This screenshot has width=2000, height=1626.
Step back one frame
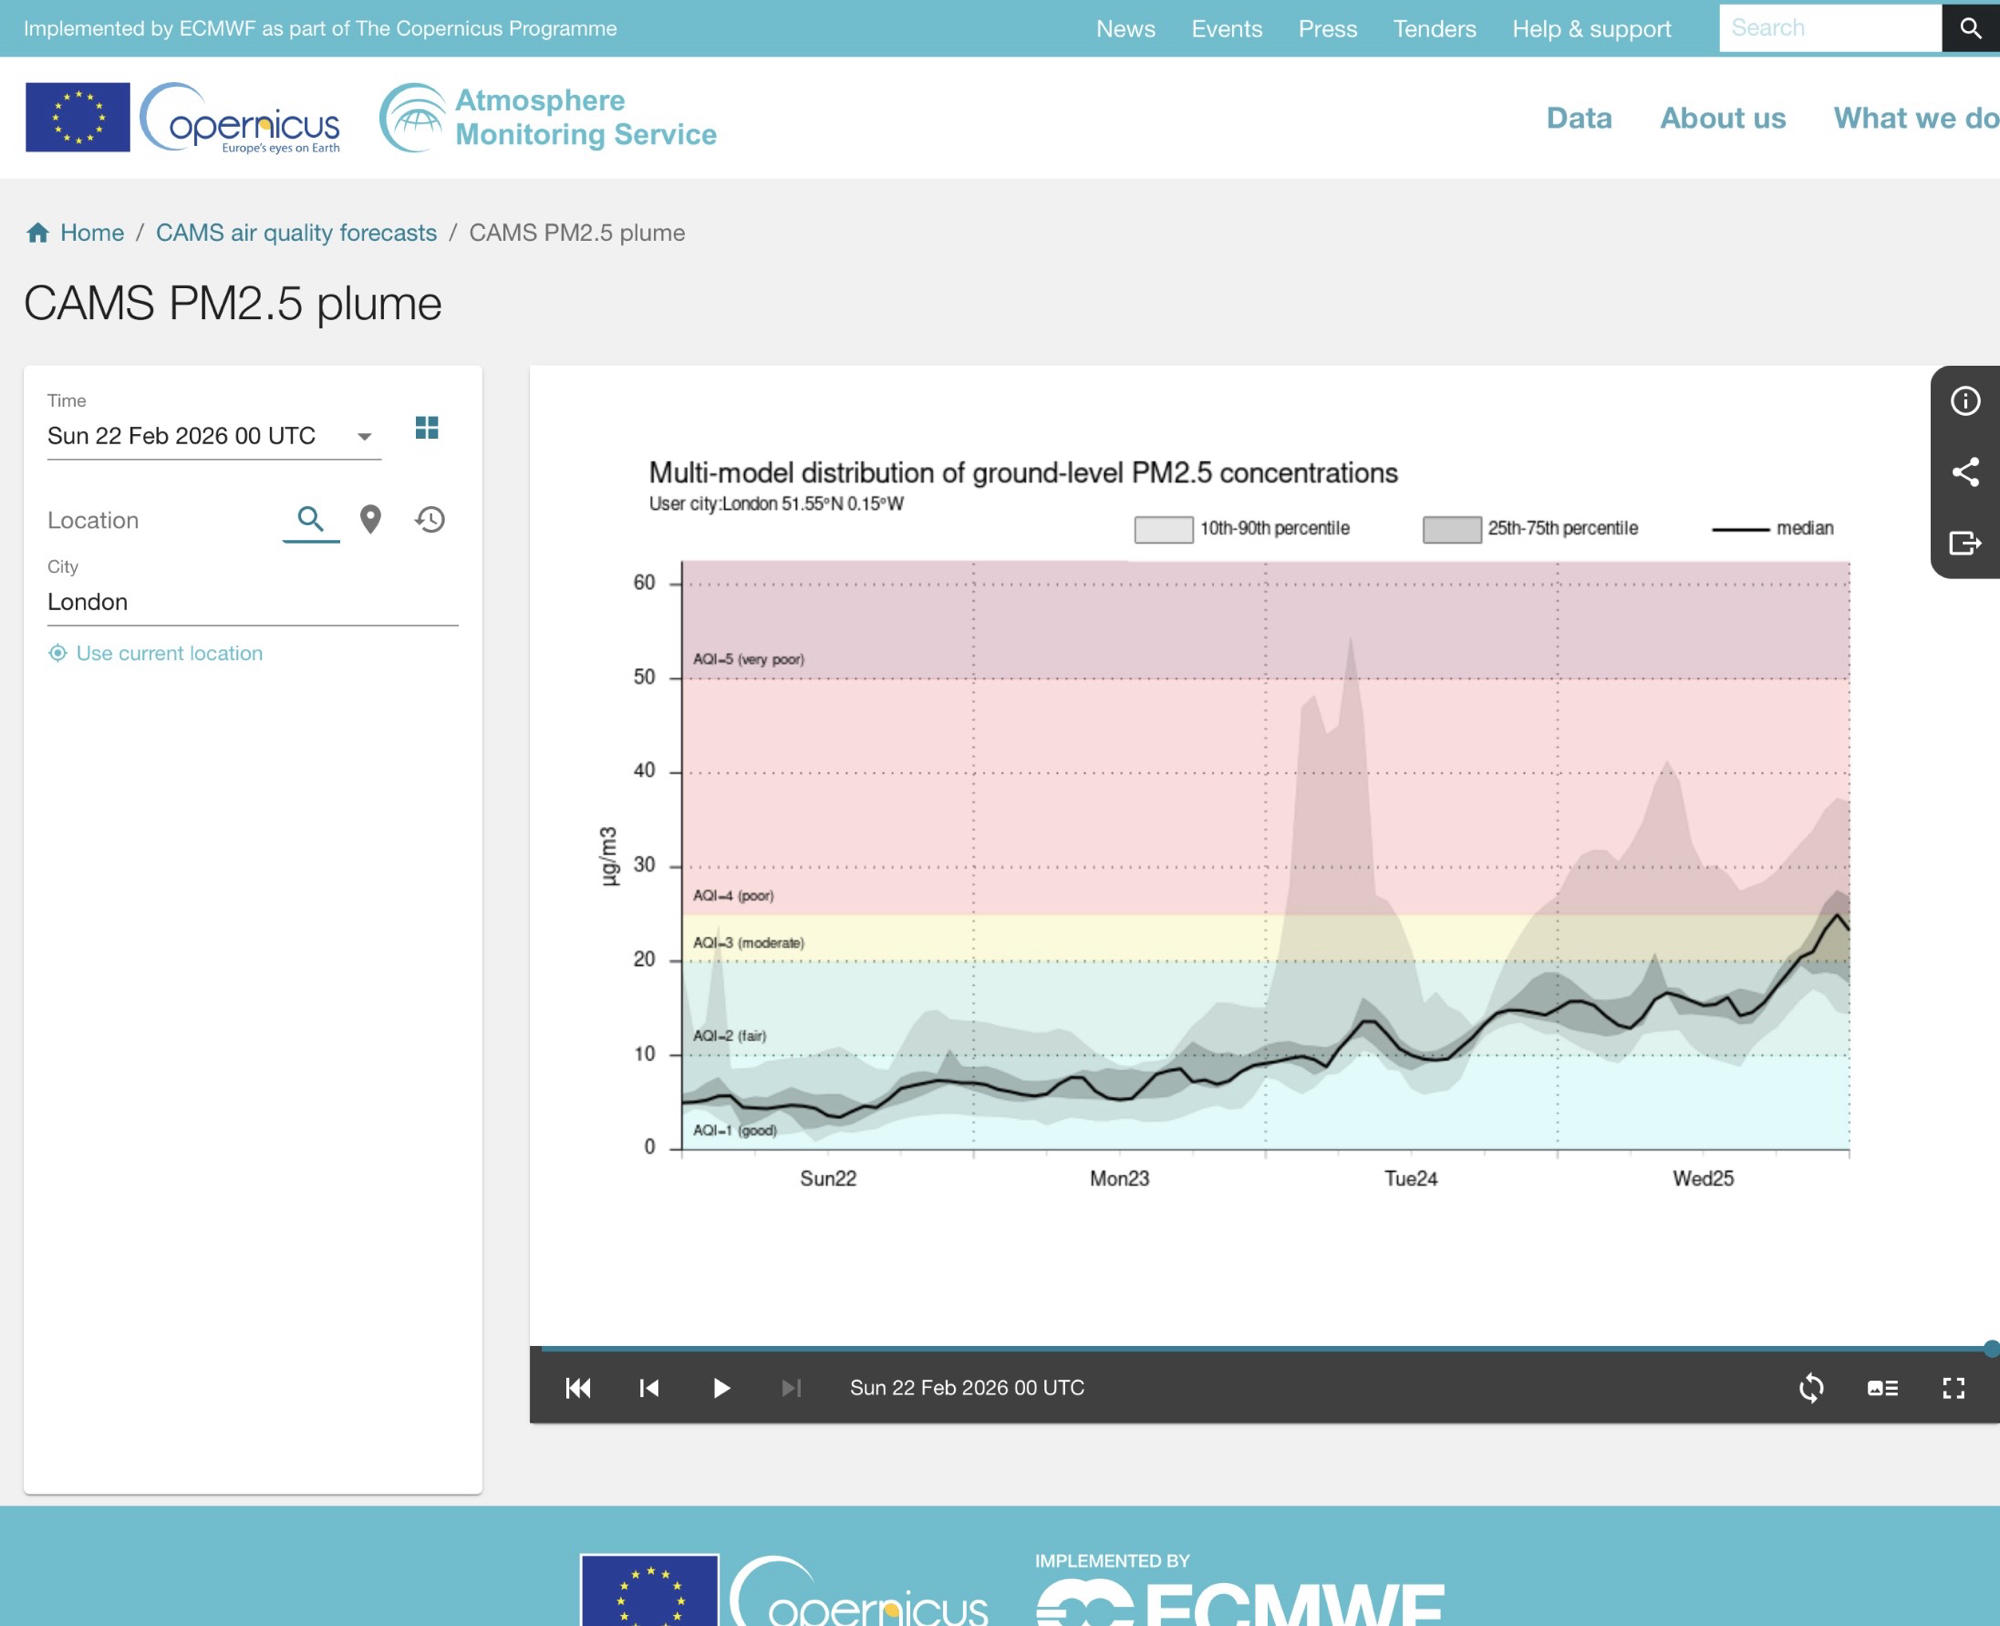(649, 1387)
